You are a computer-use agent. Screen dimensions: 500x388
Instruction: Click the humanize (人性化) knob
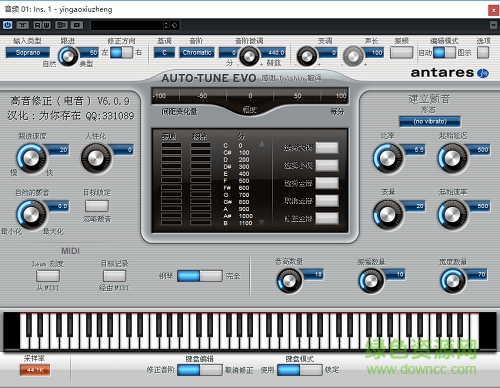coord(96,159)
